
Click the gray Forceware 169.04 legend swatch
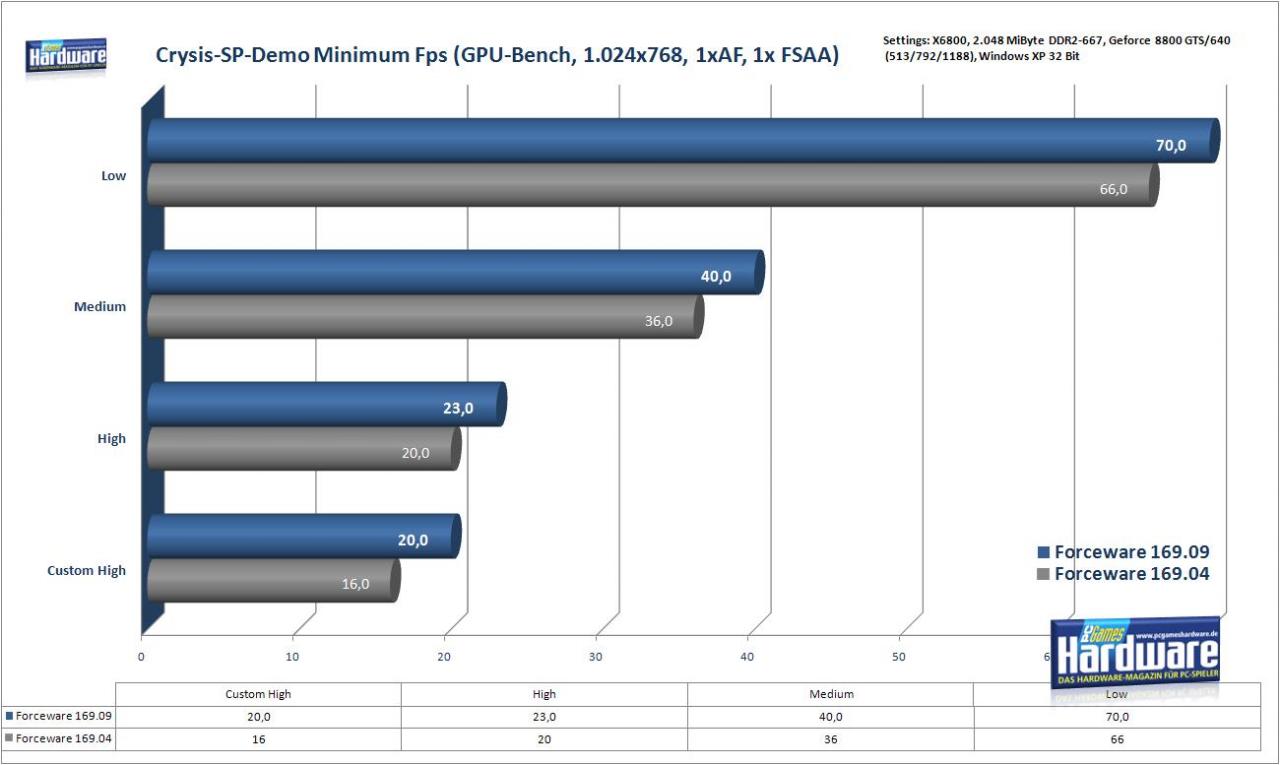[1044, 574]
